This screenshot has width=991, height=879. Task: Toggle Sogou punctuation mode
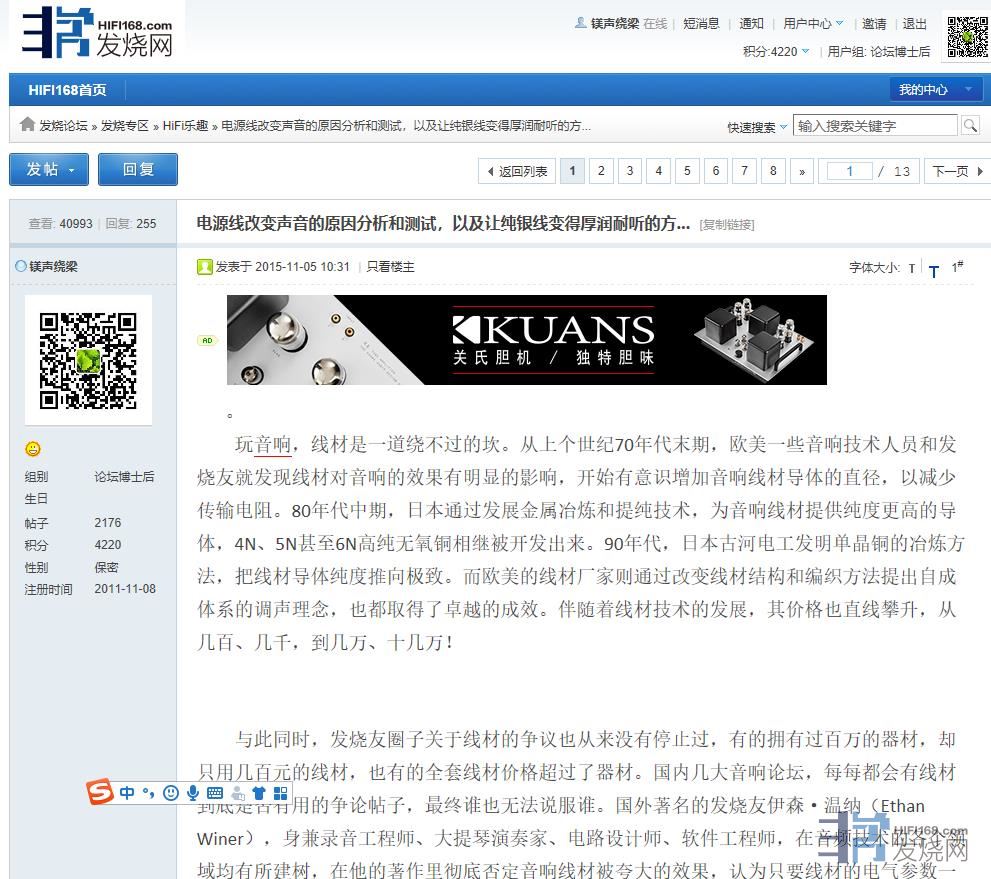149,793
